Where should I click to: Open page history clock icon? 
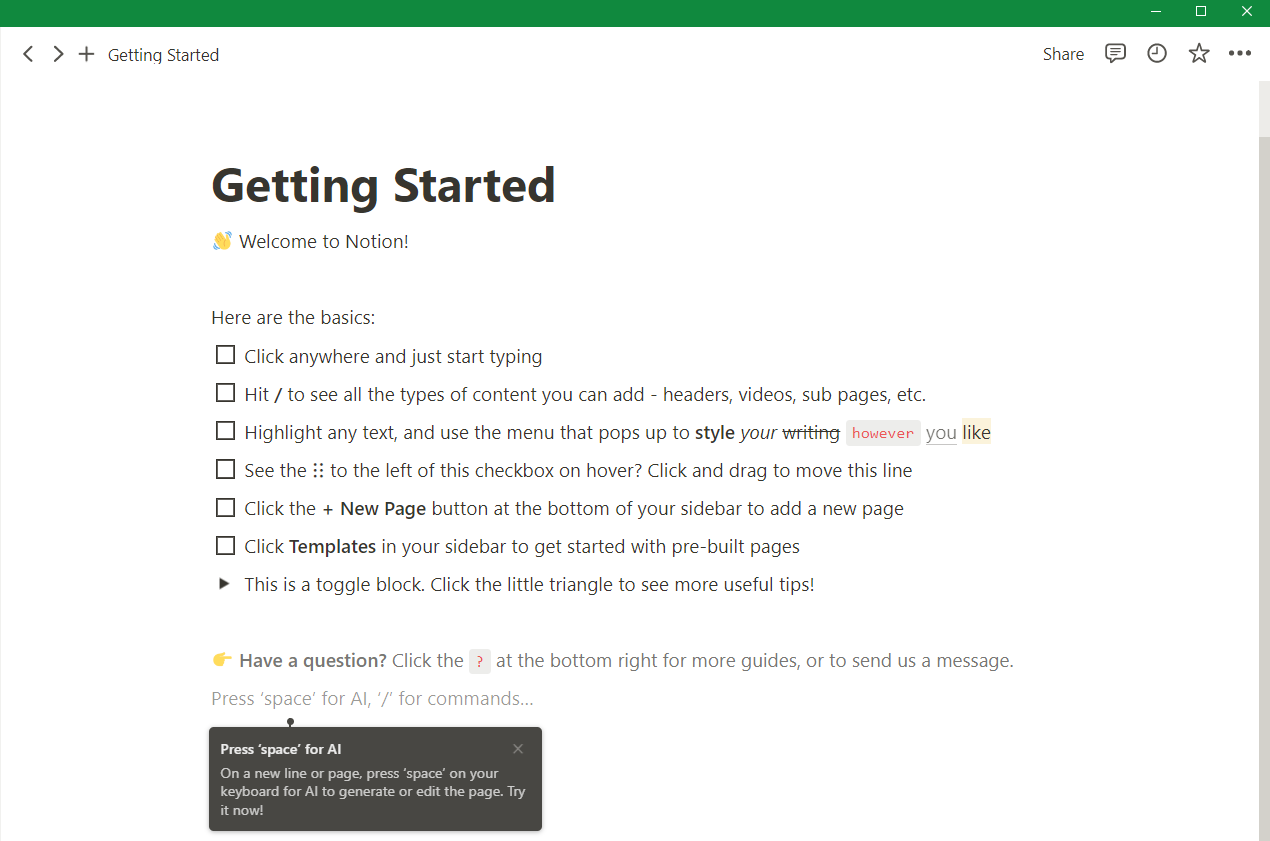pyautogui.click(x=1157, y=54)
